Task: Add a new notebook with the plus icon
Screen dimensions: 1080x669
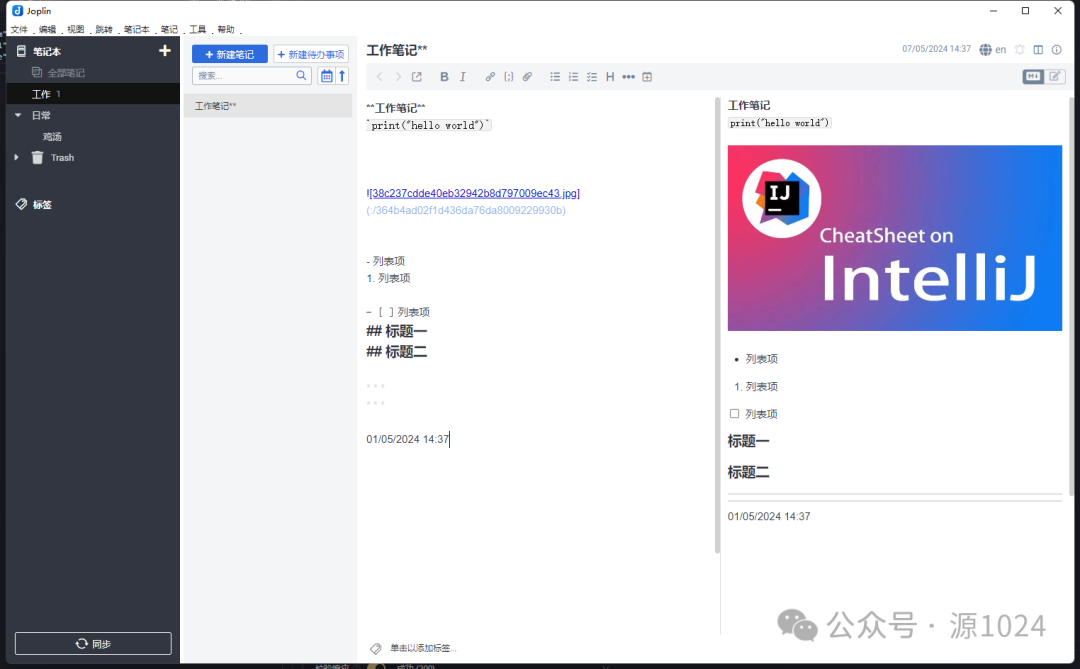Action: 165,50
